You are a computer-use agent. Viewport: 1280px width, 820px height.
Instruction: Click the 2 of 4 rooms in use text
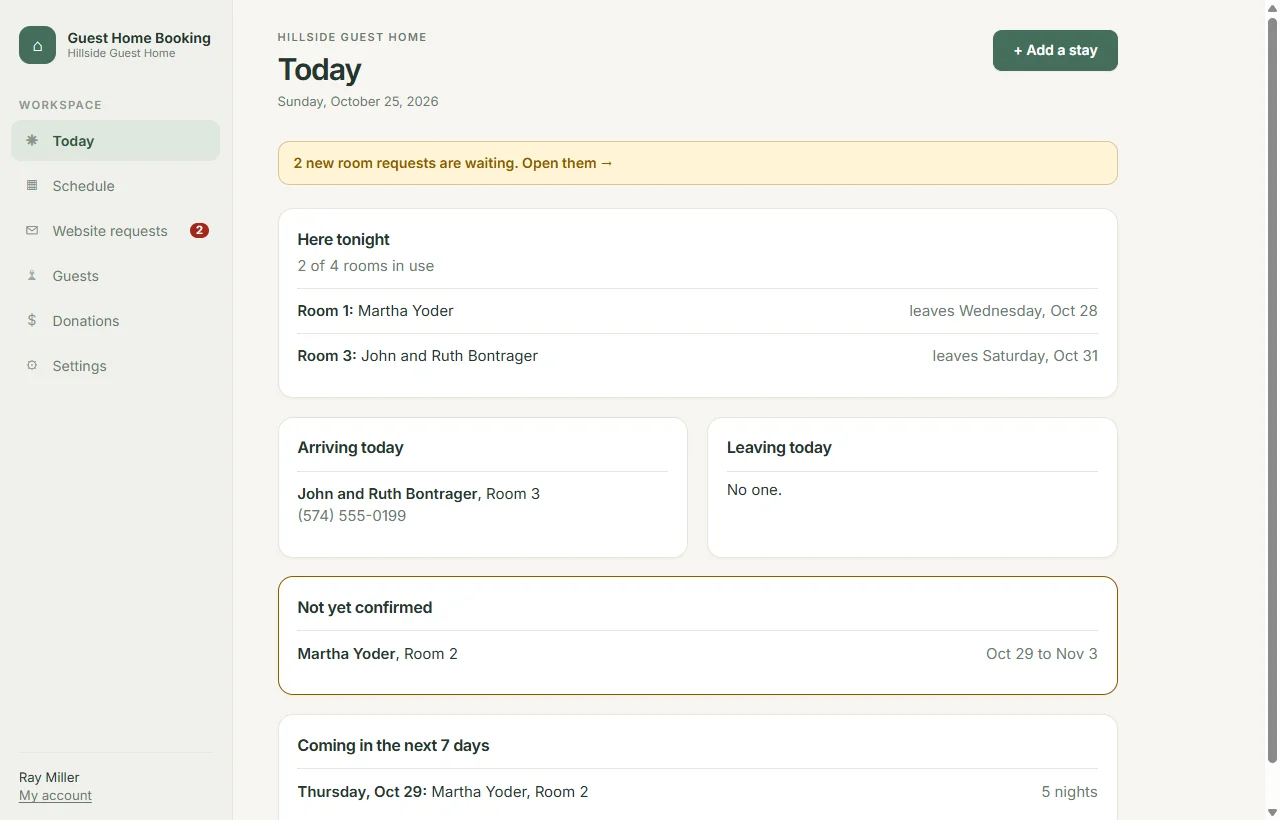point(365,266)
